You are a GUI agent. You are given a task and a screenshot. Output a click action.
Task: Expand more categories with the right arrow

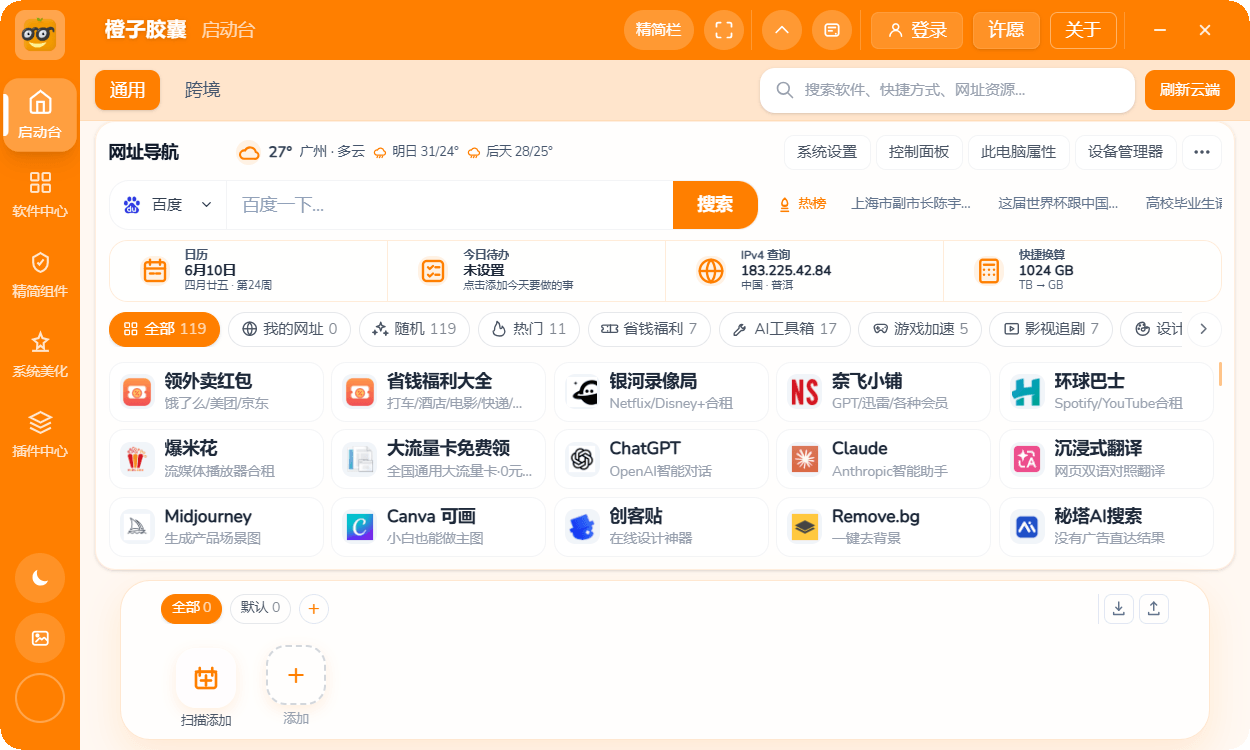click(1204, 329)
